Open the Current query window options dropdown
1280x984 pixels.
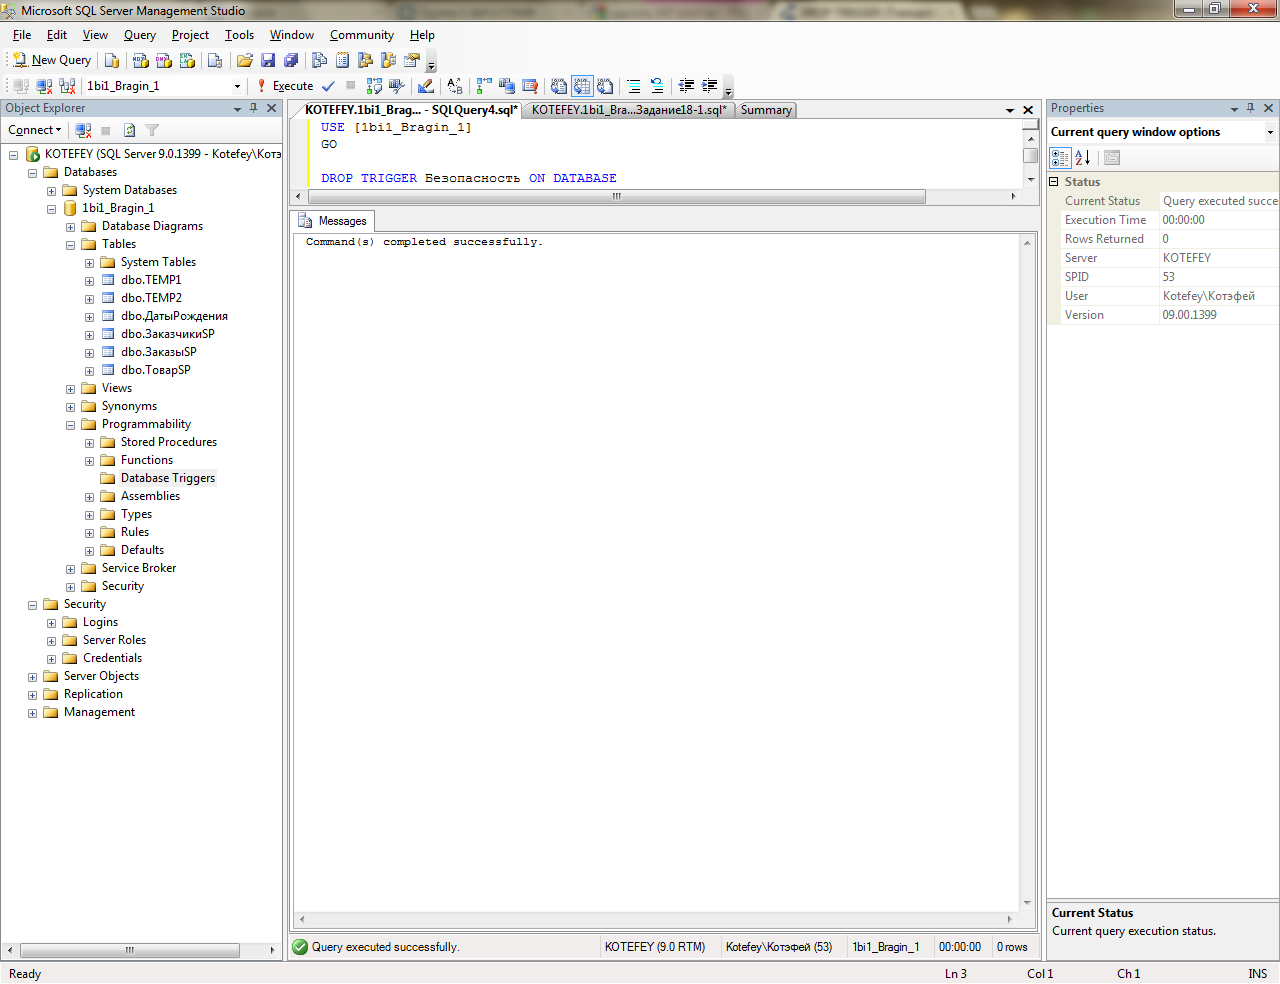(1270, 132)
